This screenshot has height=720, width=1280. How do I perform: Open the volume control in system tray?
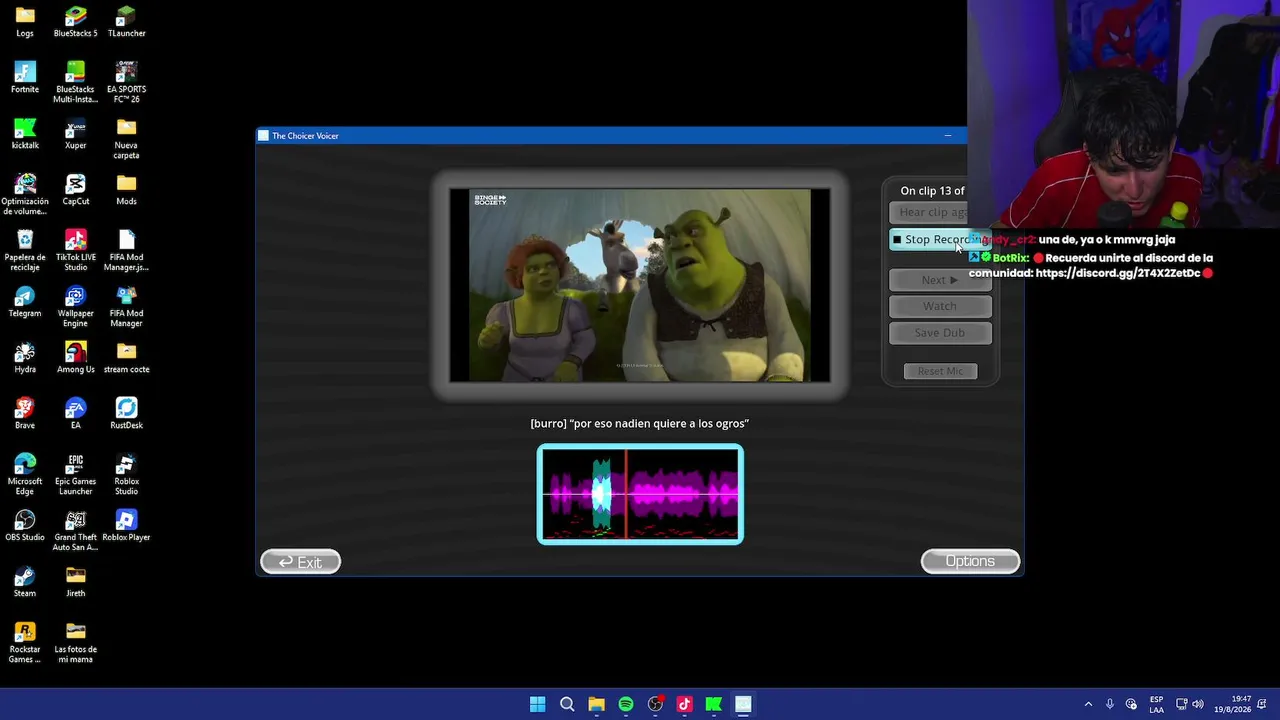point(1198,704)
